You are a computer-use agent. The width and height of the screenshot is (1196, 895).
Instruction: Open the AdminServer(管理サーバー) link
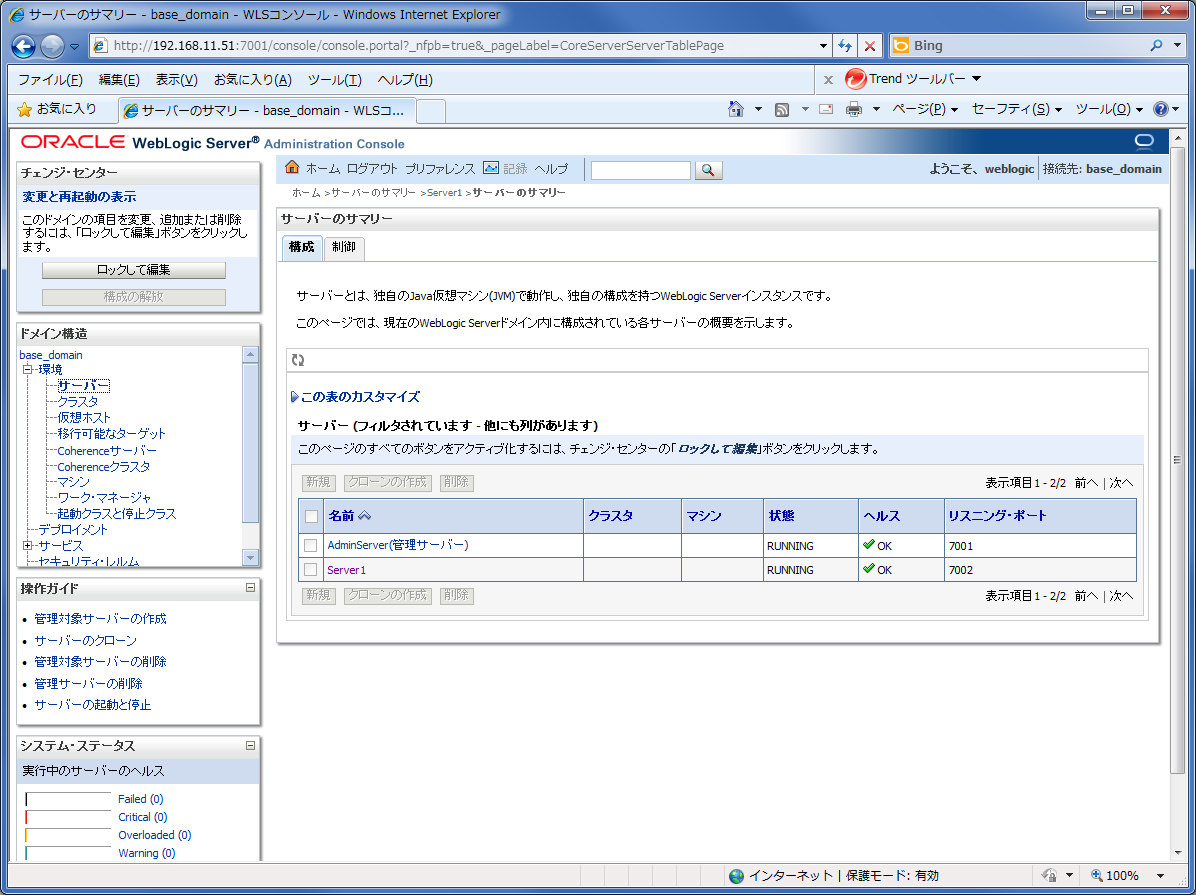click(398, 545)
